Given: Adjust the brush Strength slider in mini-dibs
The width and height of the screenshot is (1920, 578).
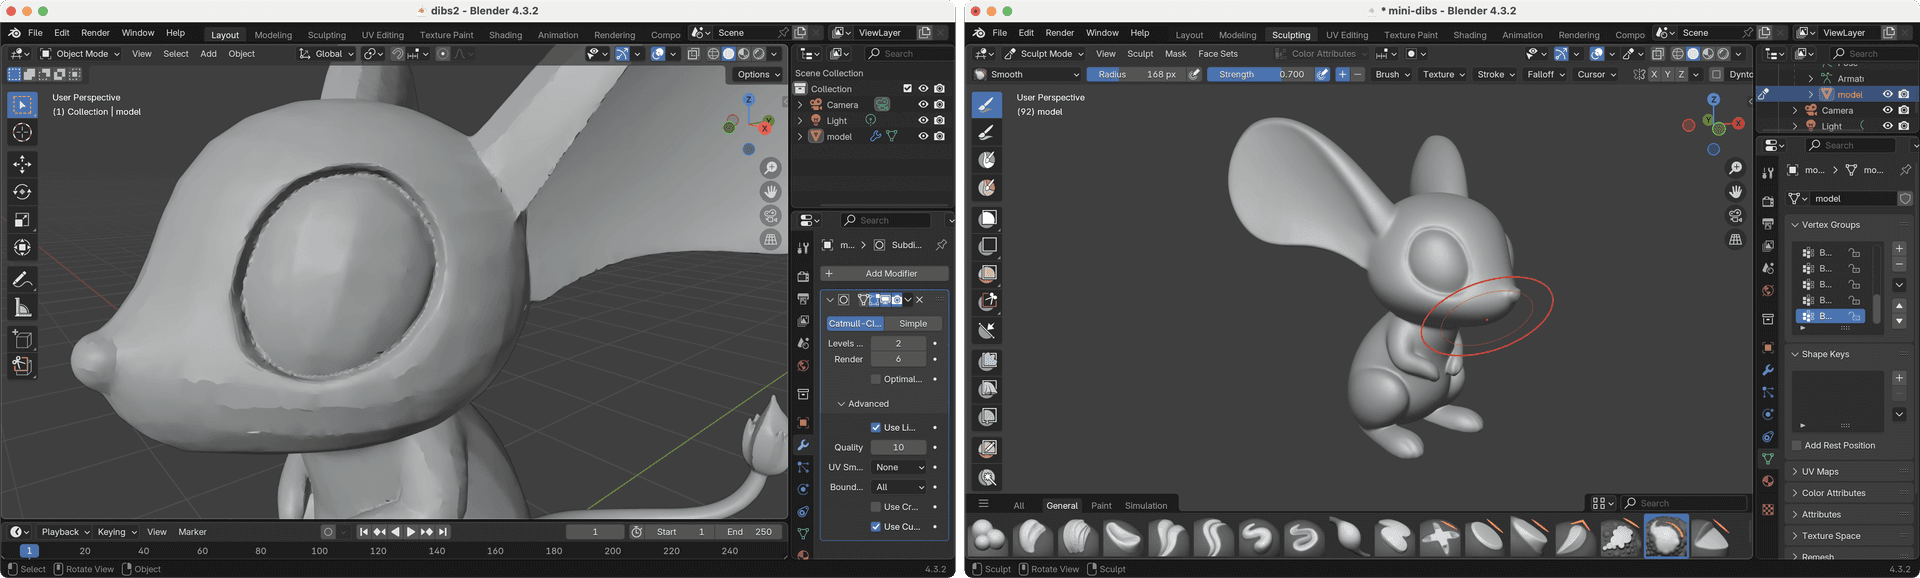Looking at the screenshot, I should click(1259, 75).
